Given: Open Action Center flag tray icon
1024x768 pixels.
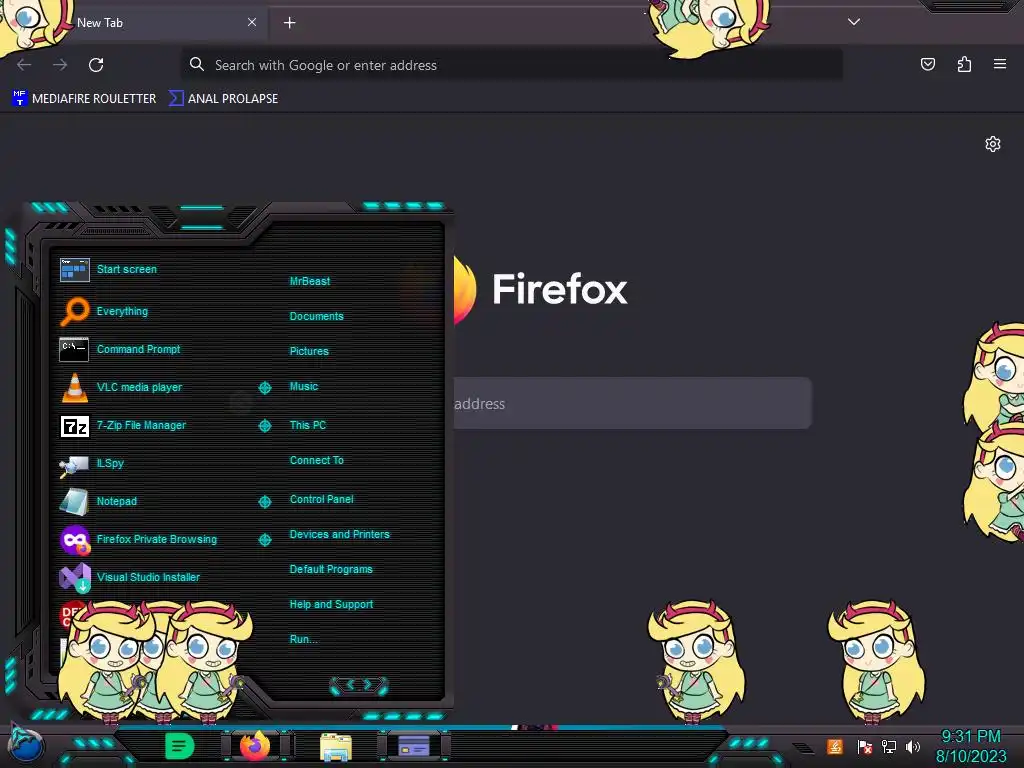Looking at the screenshot, I should click(x=865, y=746).
